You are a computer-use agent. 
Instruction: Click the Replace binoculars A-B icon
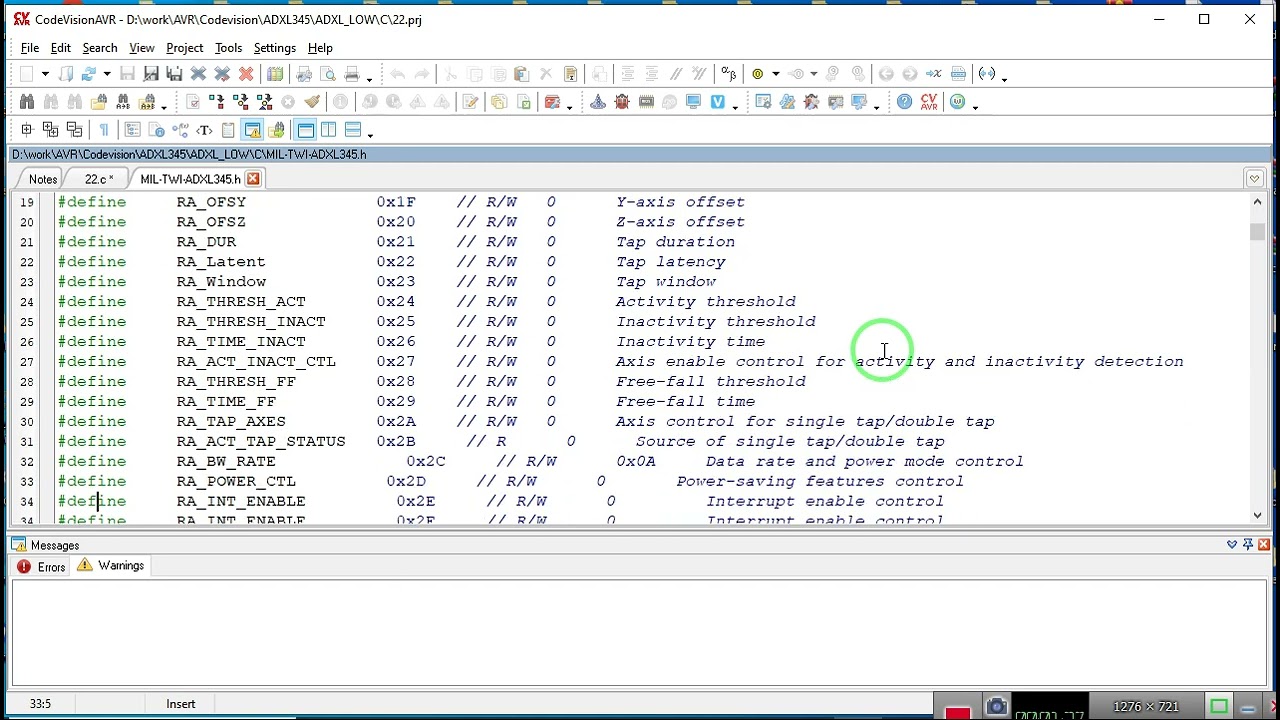(x=123, y=102)
